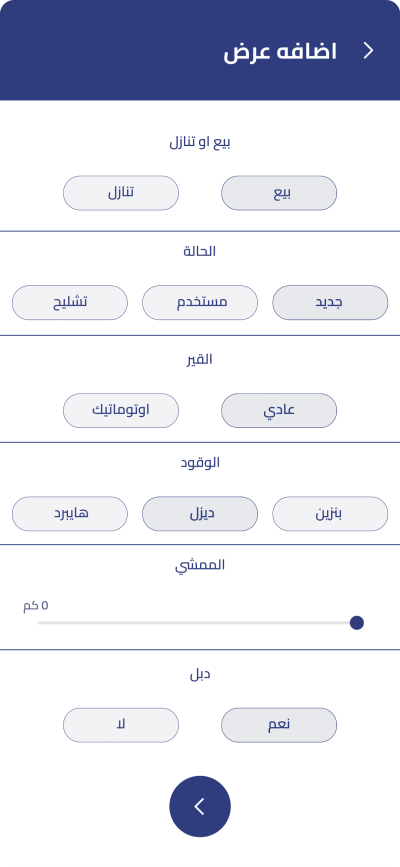Image resolution: width=400 pixels, height=867 pixels.
Task: Pick بنزين fuel type
Action: (330, 514)
